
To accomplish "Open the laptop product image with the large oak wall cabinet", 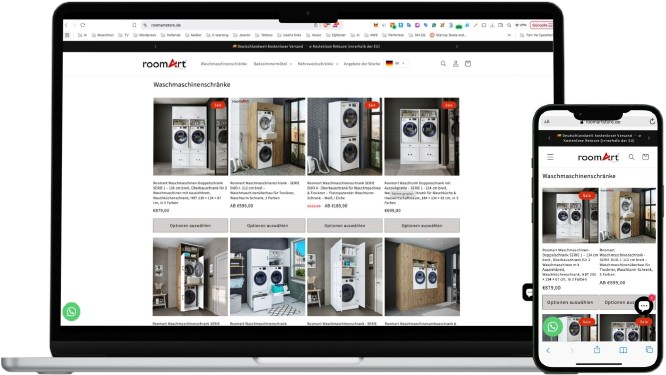I will (422, 277).
